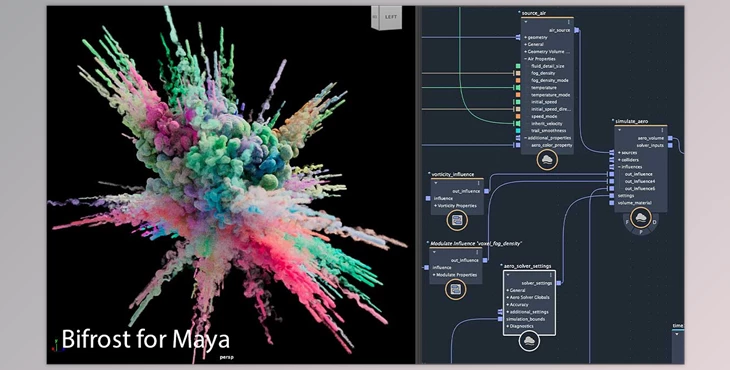Click the simulate_aero node cloud icon
This screenshot has width=730, height=370.
coord(641,217)
